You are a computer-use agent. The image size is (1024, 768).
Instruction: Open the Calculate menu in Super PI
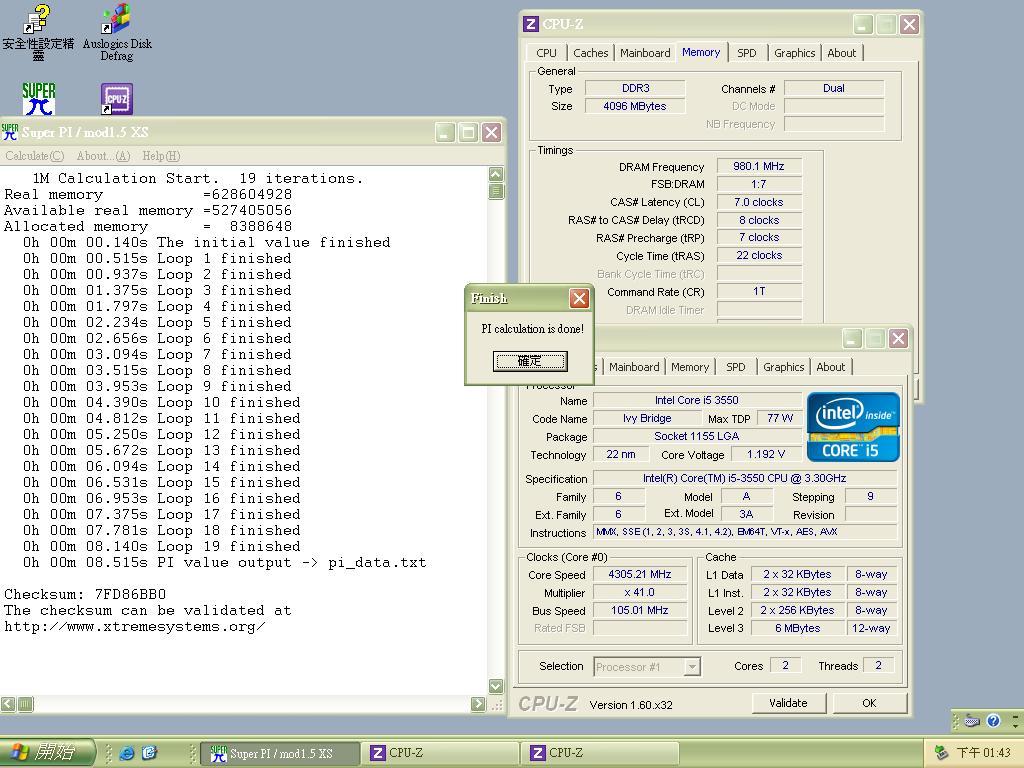pos(35,156)
